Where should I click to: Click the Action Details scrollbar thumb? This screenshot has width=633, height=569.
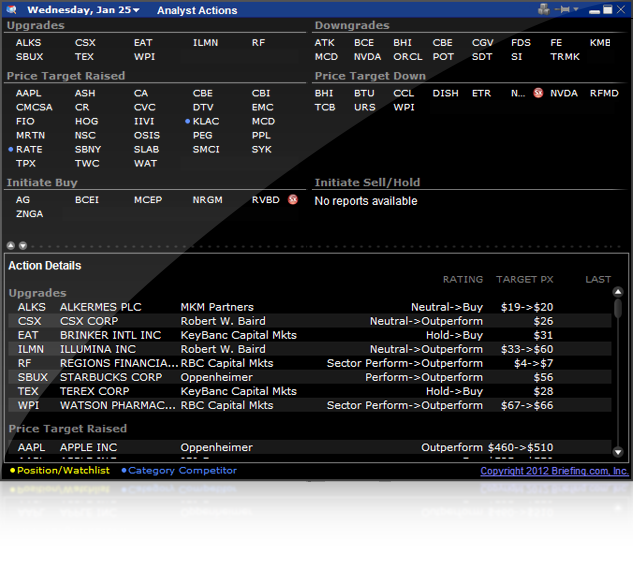[618, 308]
